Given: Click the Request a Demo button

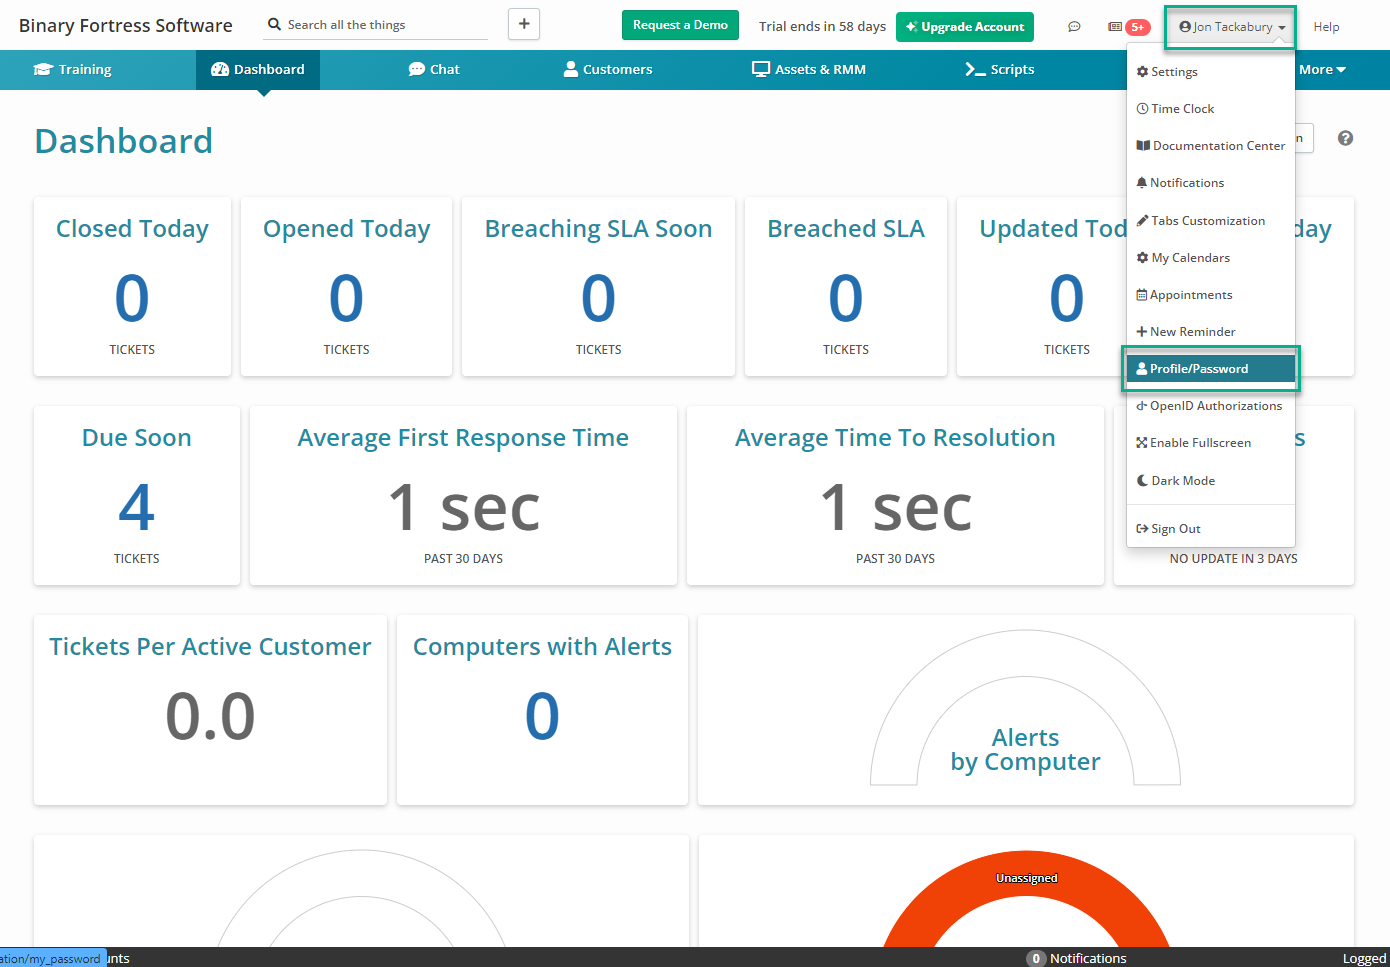Looking at the screenshot, I should pos(680,26).
